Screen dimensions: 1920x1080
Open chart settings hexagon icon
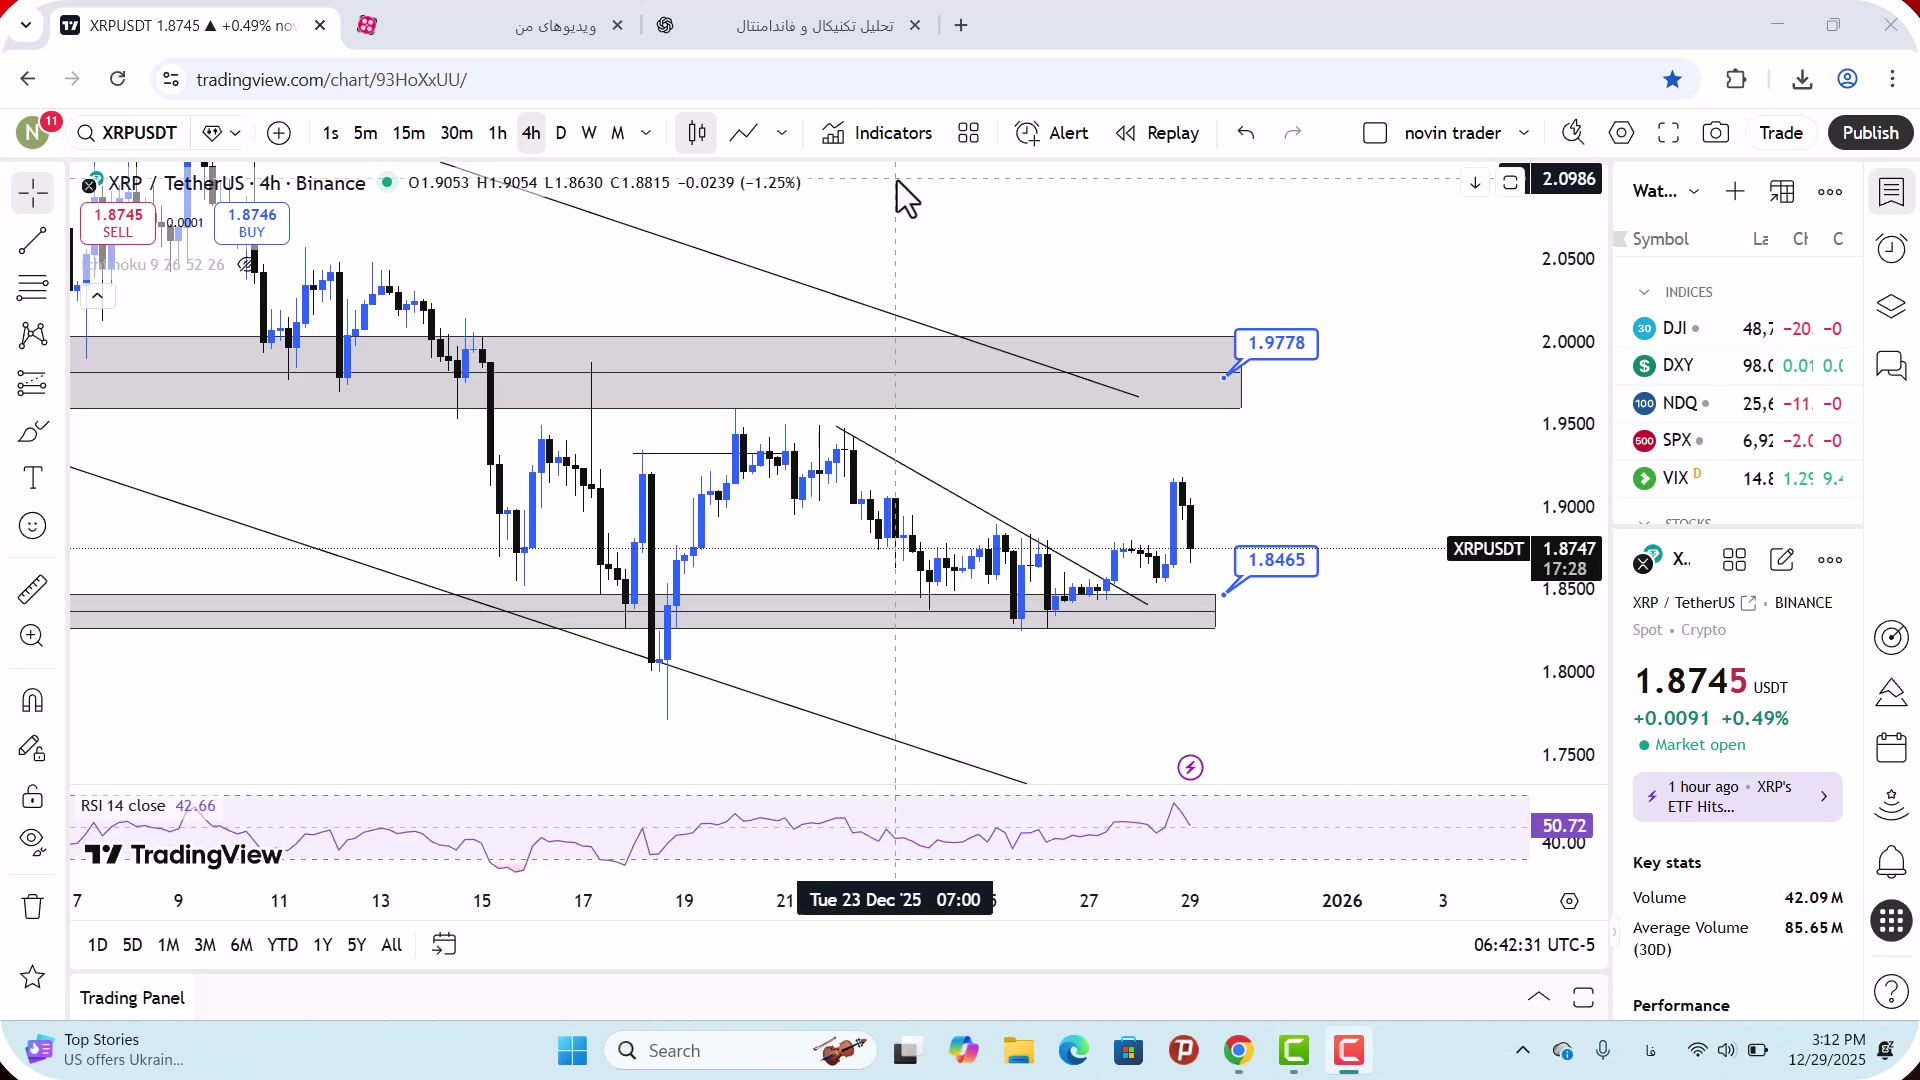(x=1621, y=133)
